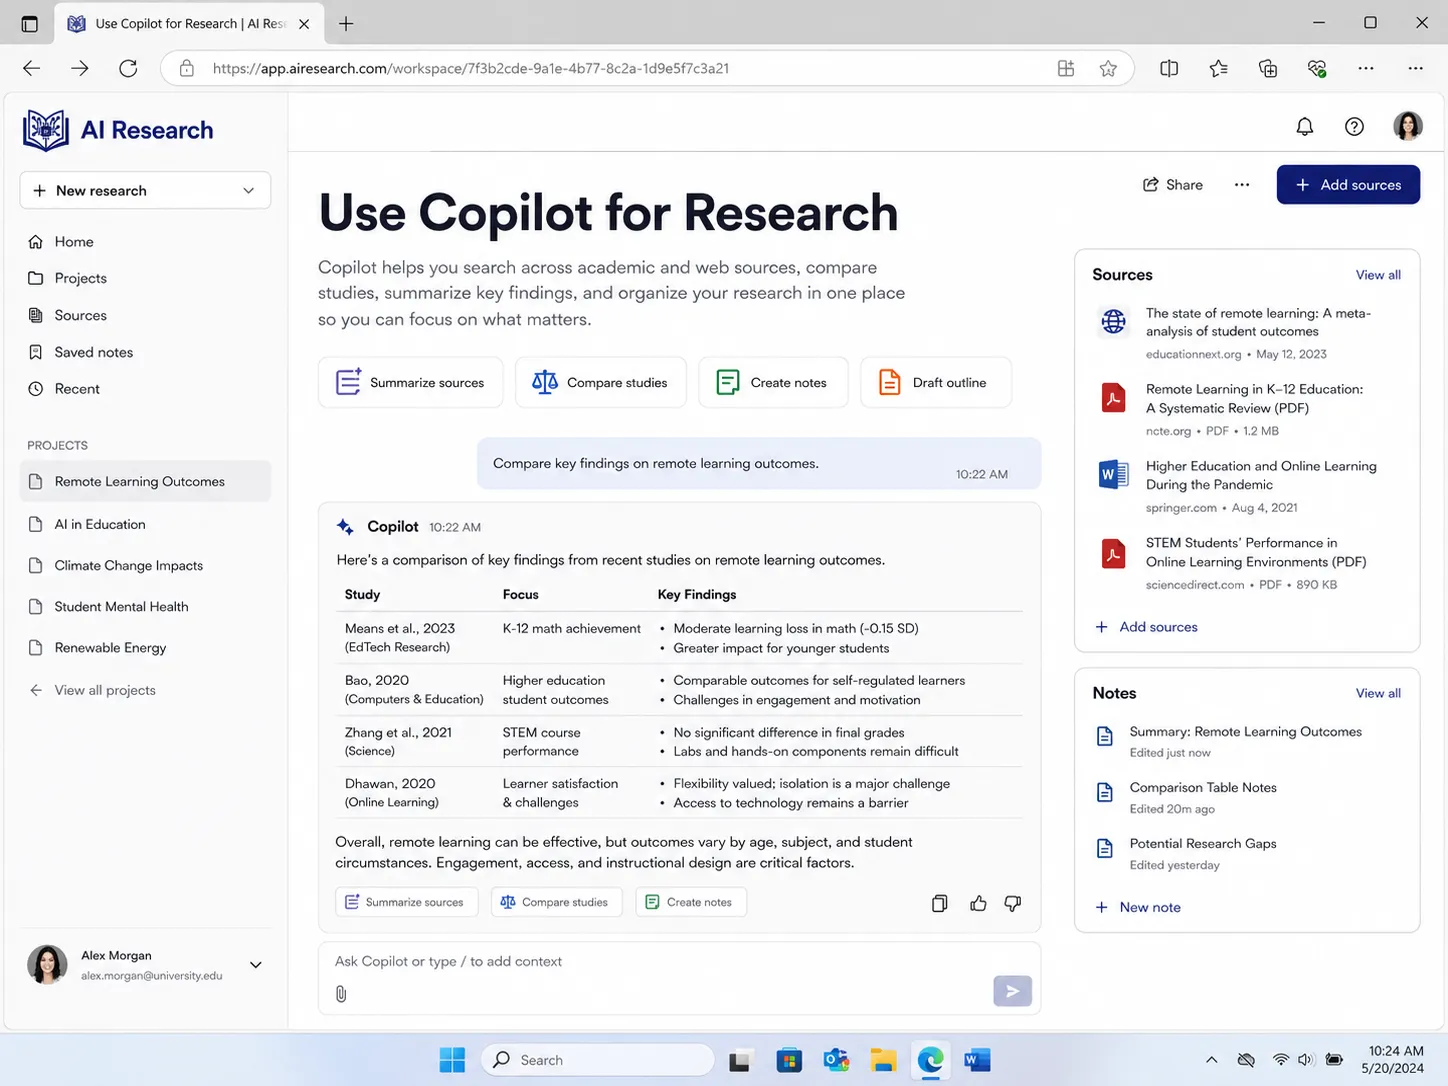Open Potential Research Gaps note
Viewport: 1448px width, 1086px height.
[1246, 853]
